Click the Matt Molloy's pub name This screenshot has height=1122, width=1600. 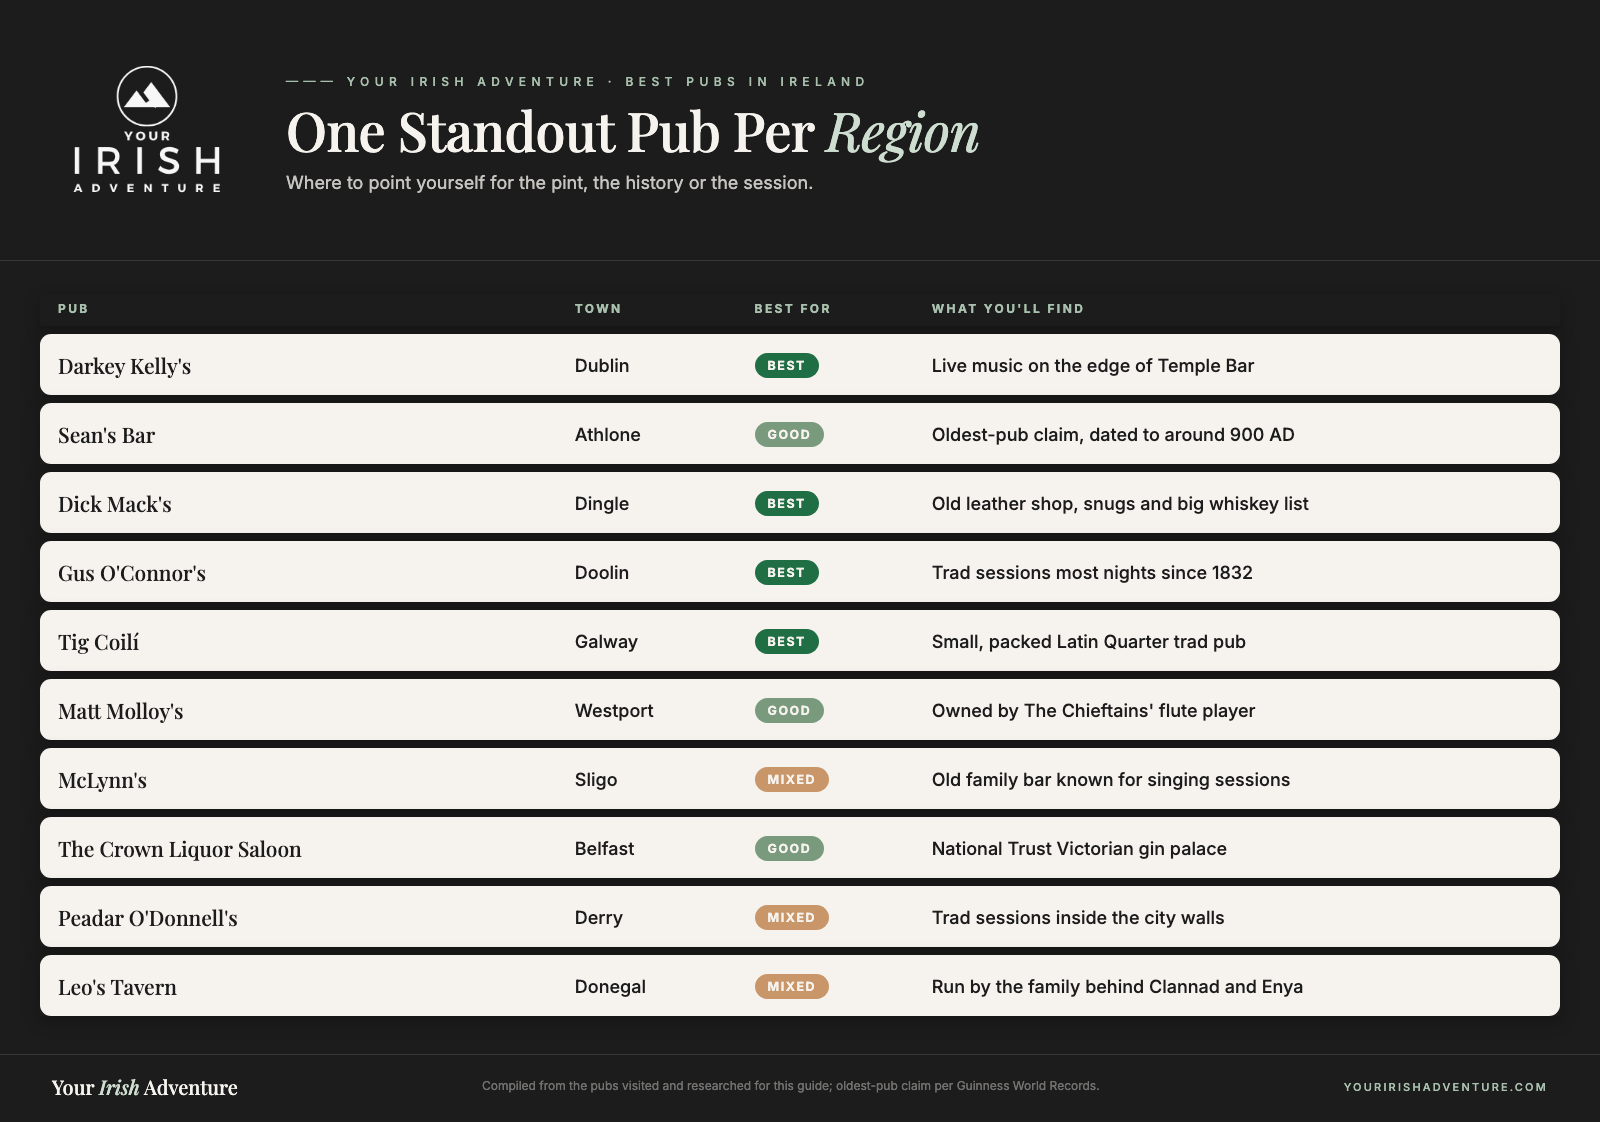click(121, 711)
